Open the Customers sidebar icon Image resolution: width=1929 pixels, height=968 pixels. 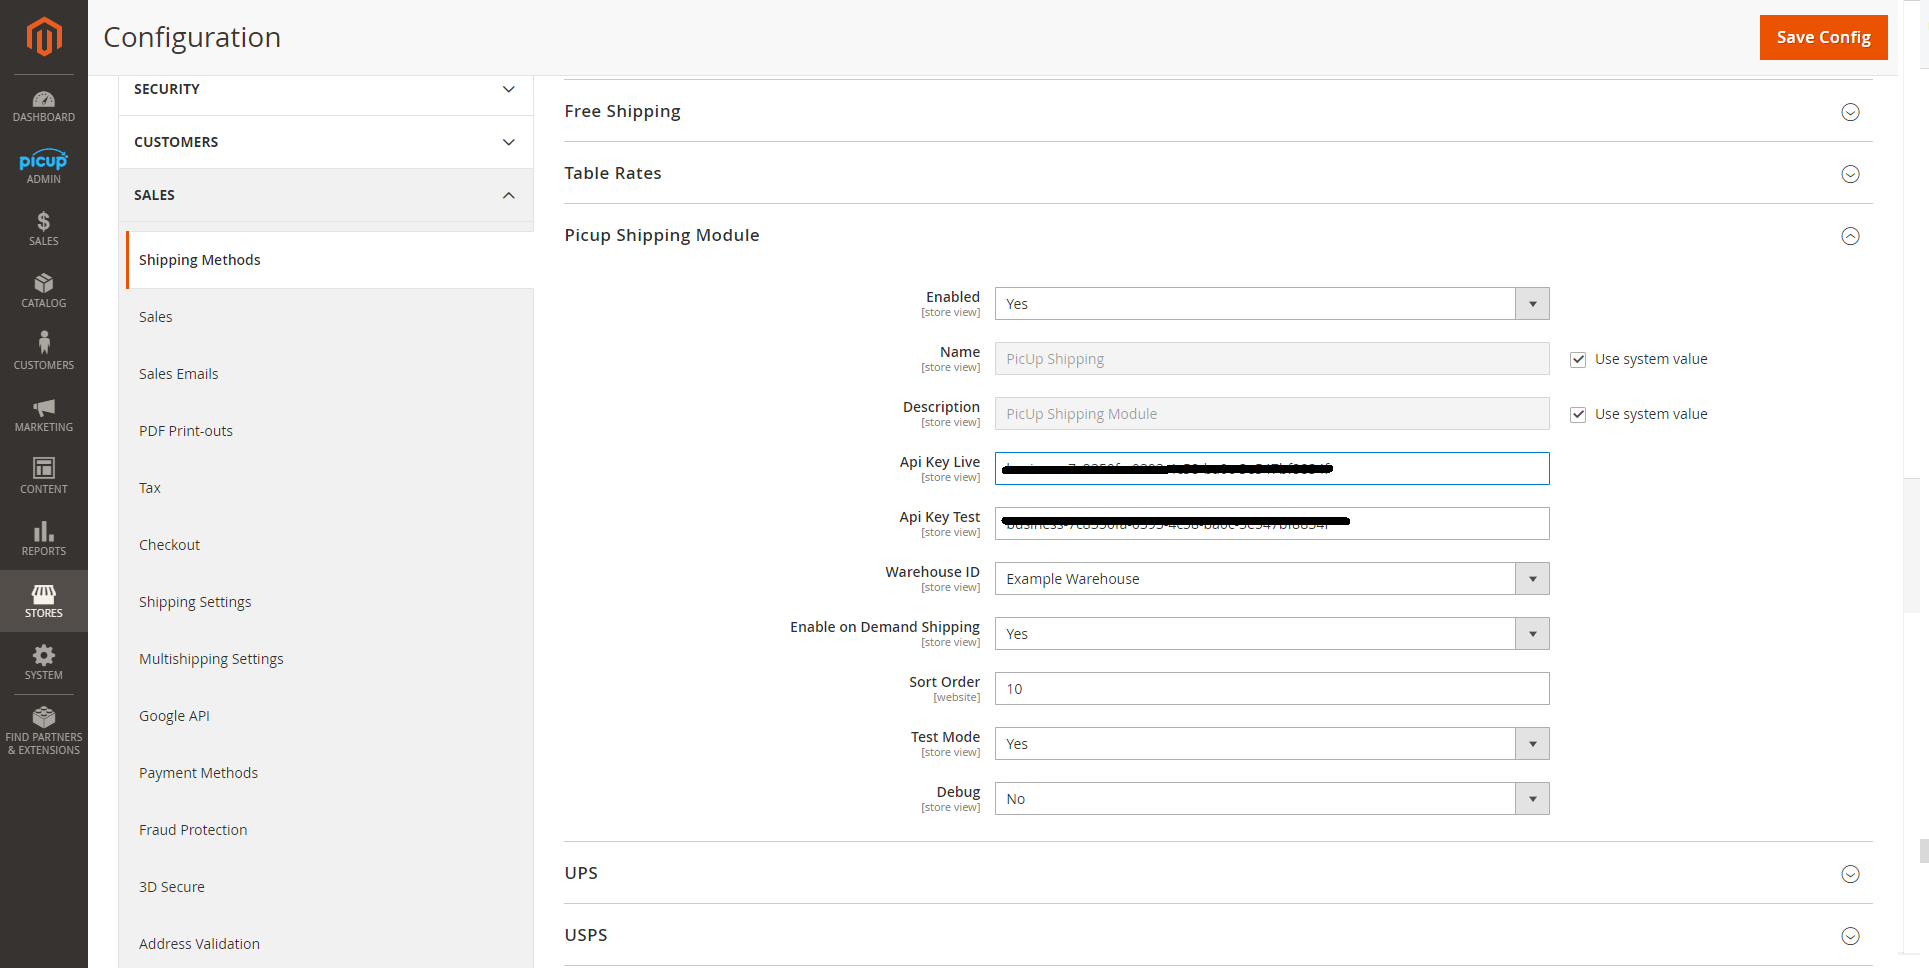tap(44, 353)
